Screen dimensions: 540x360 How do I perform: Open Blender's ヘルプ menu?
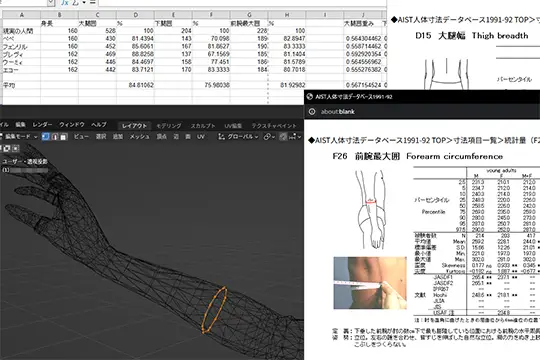tap(99, 125)
